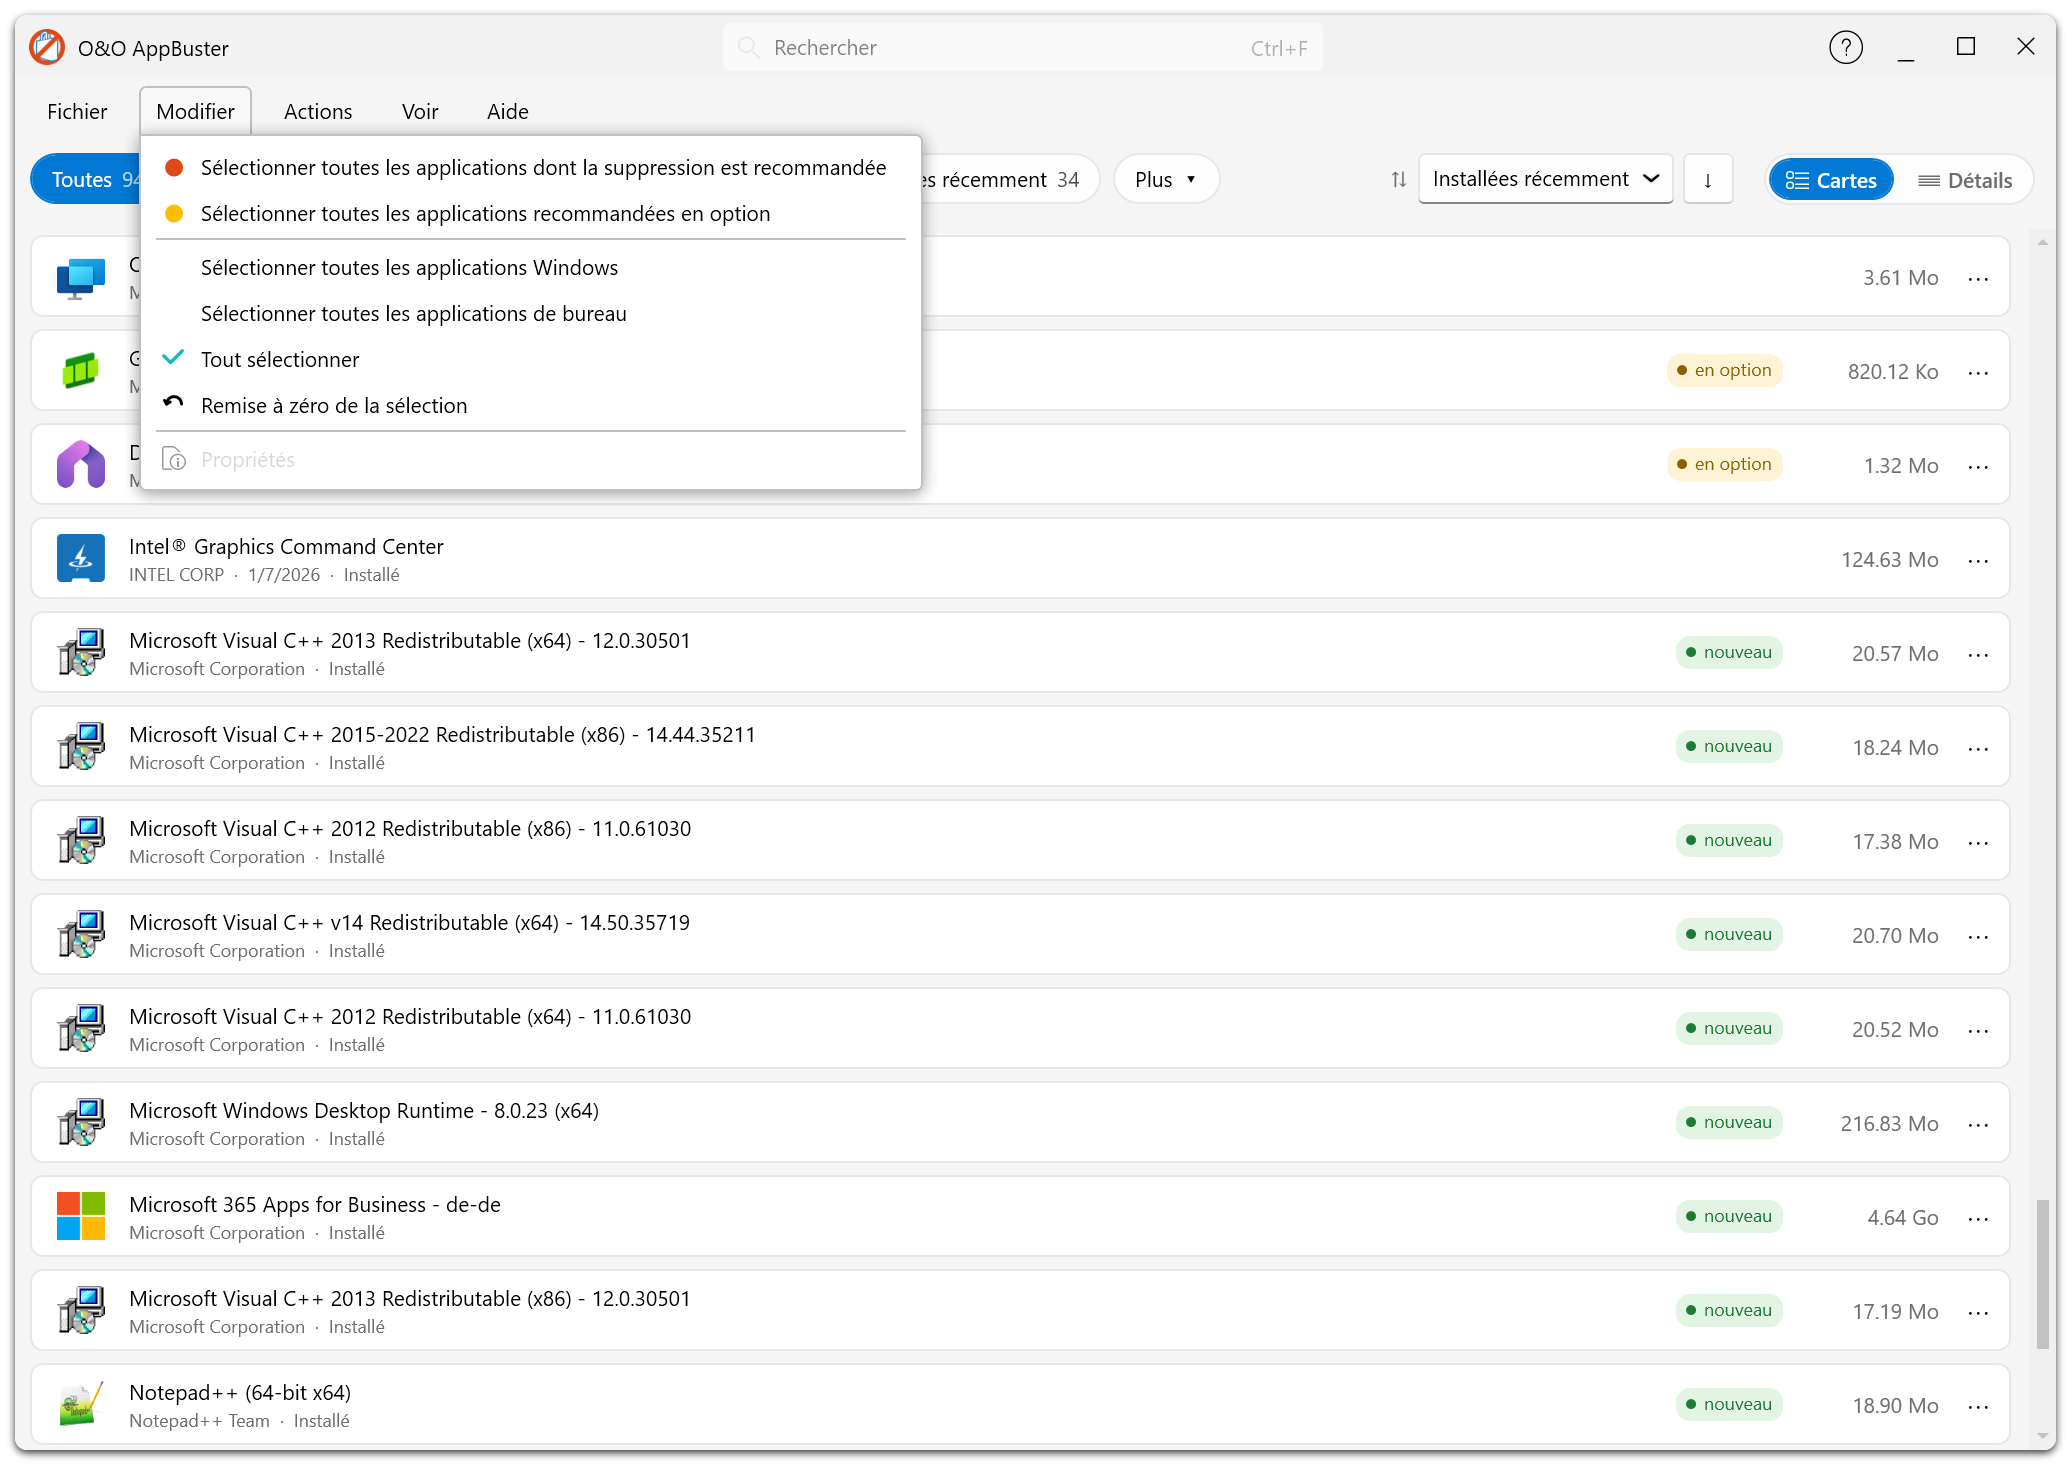Click the 216.83 Mo size value

coord(1889,1124)
